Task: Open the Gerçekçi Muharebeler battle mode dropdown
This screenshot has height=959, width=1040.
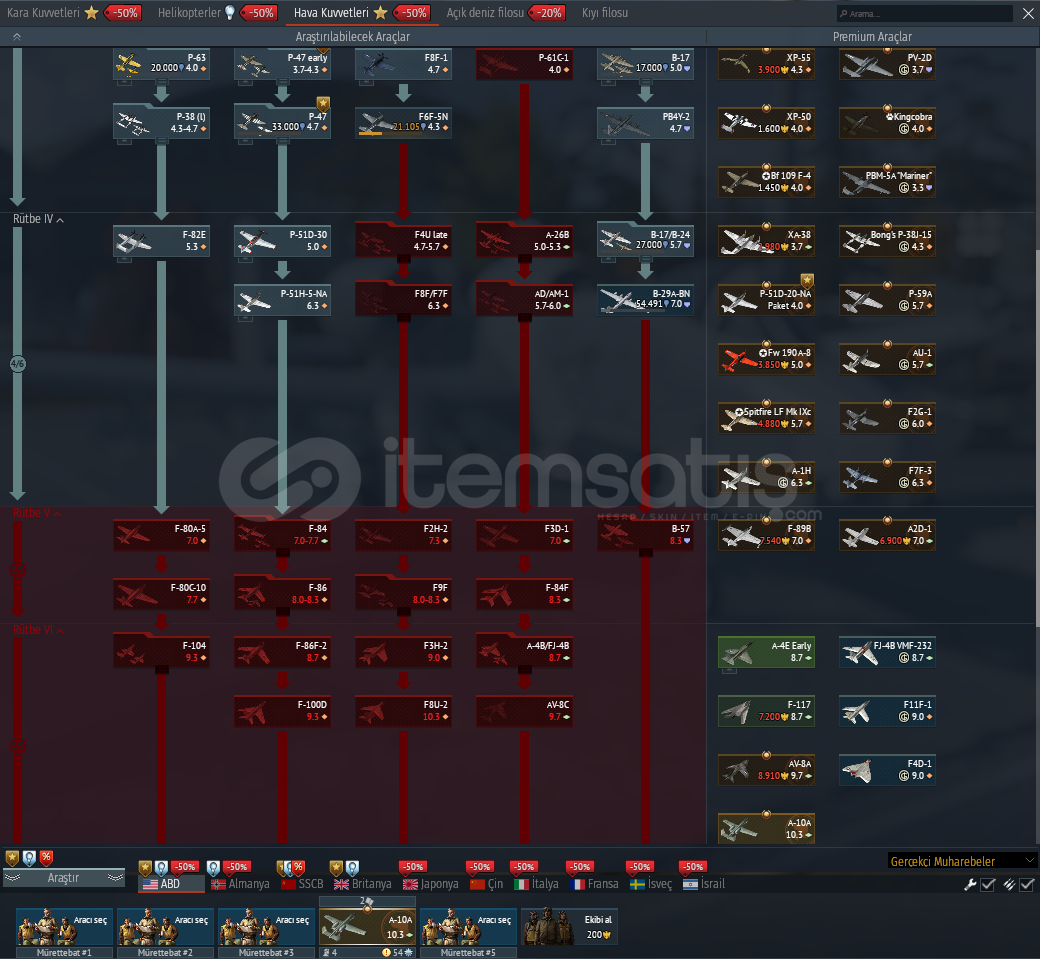Action: [x=962, y=861]
